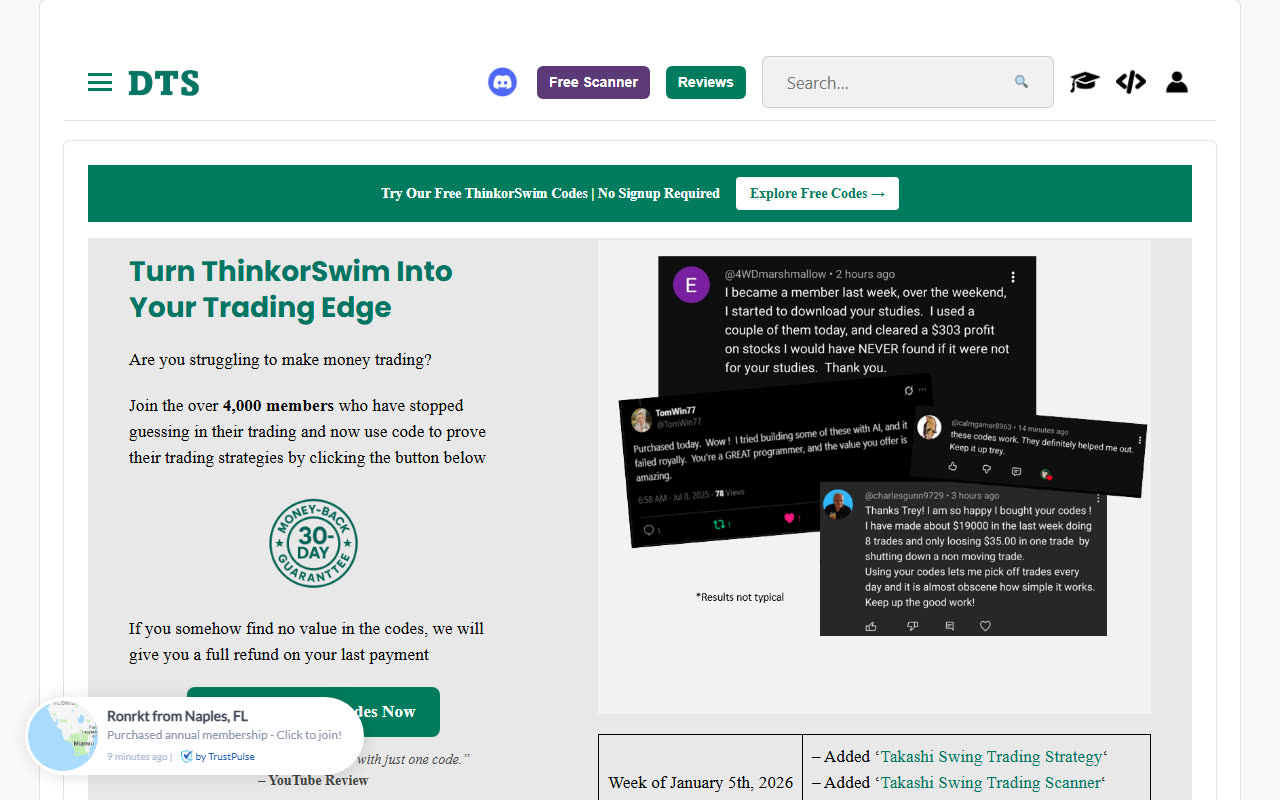
Task: Open Takashi Swing Trading Strategy link
Action: pos(991,757)
